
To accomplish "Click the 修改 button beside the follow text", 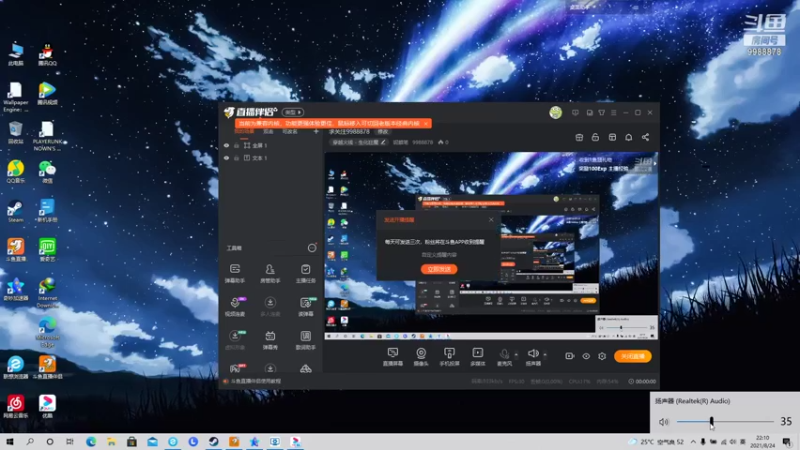I will pos(383,132).
